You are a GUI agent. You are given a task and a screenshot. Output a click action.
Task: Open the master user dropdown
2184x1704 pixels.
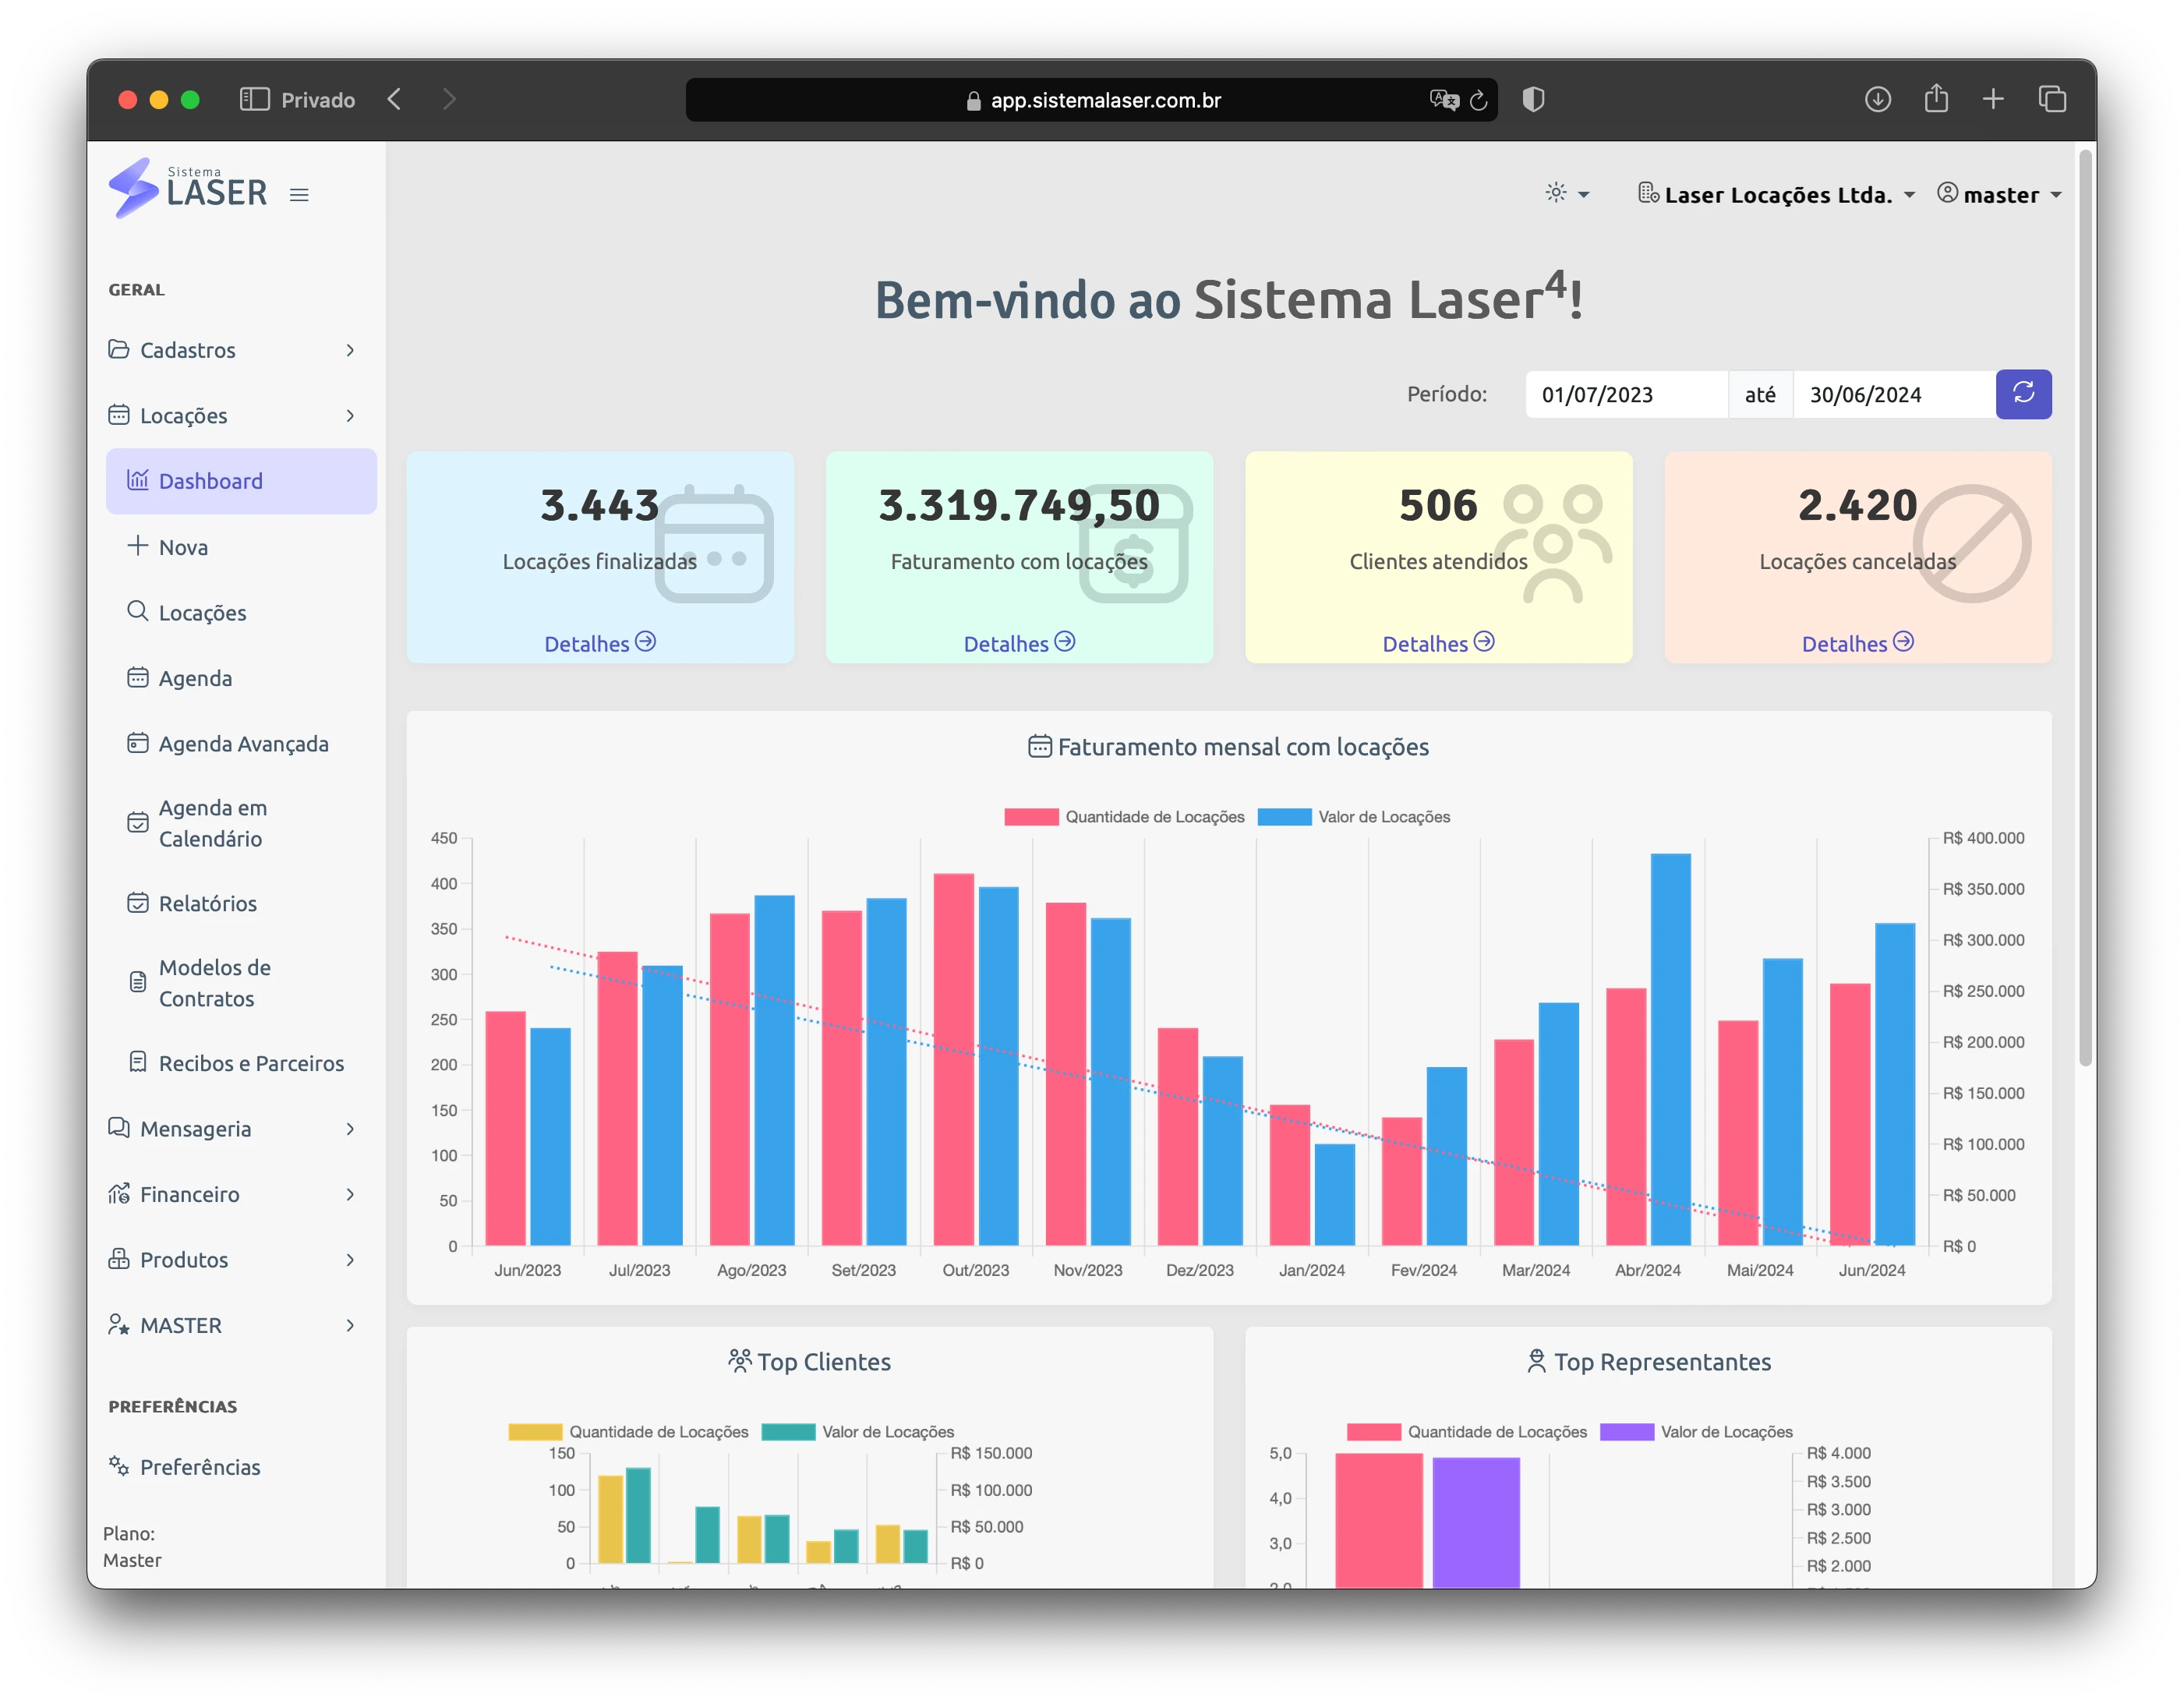click(1999, 194)
